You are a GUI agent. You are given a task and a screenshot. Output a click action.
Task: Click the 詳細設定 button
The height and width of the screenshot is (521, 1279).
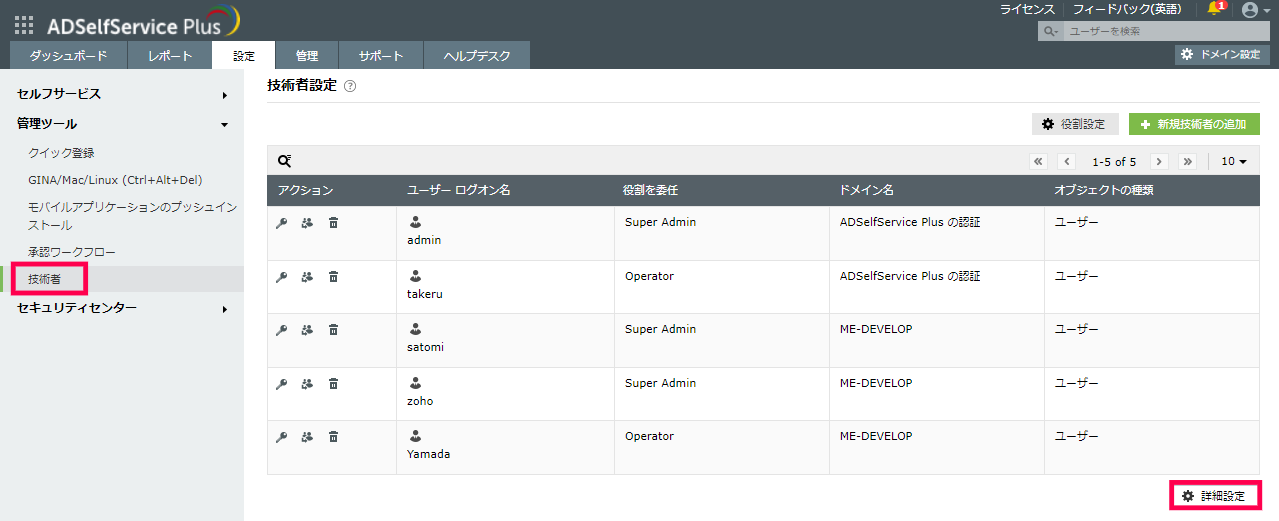click(1214, 496)
